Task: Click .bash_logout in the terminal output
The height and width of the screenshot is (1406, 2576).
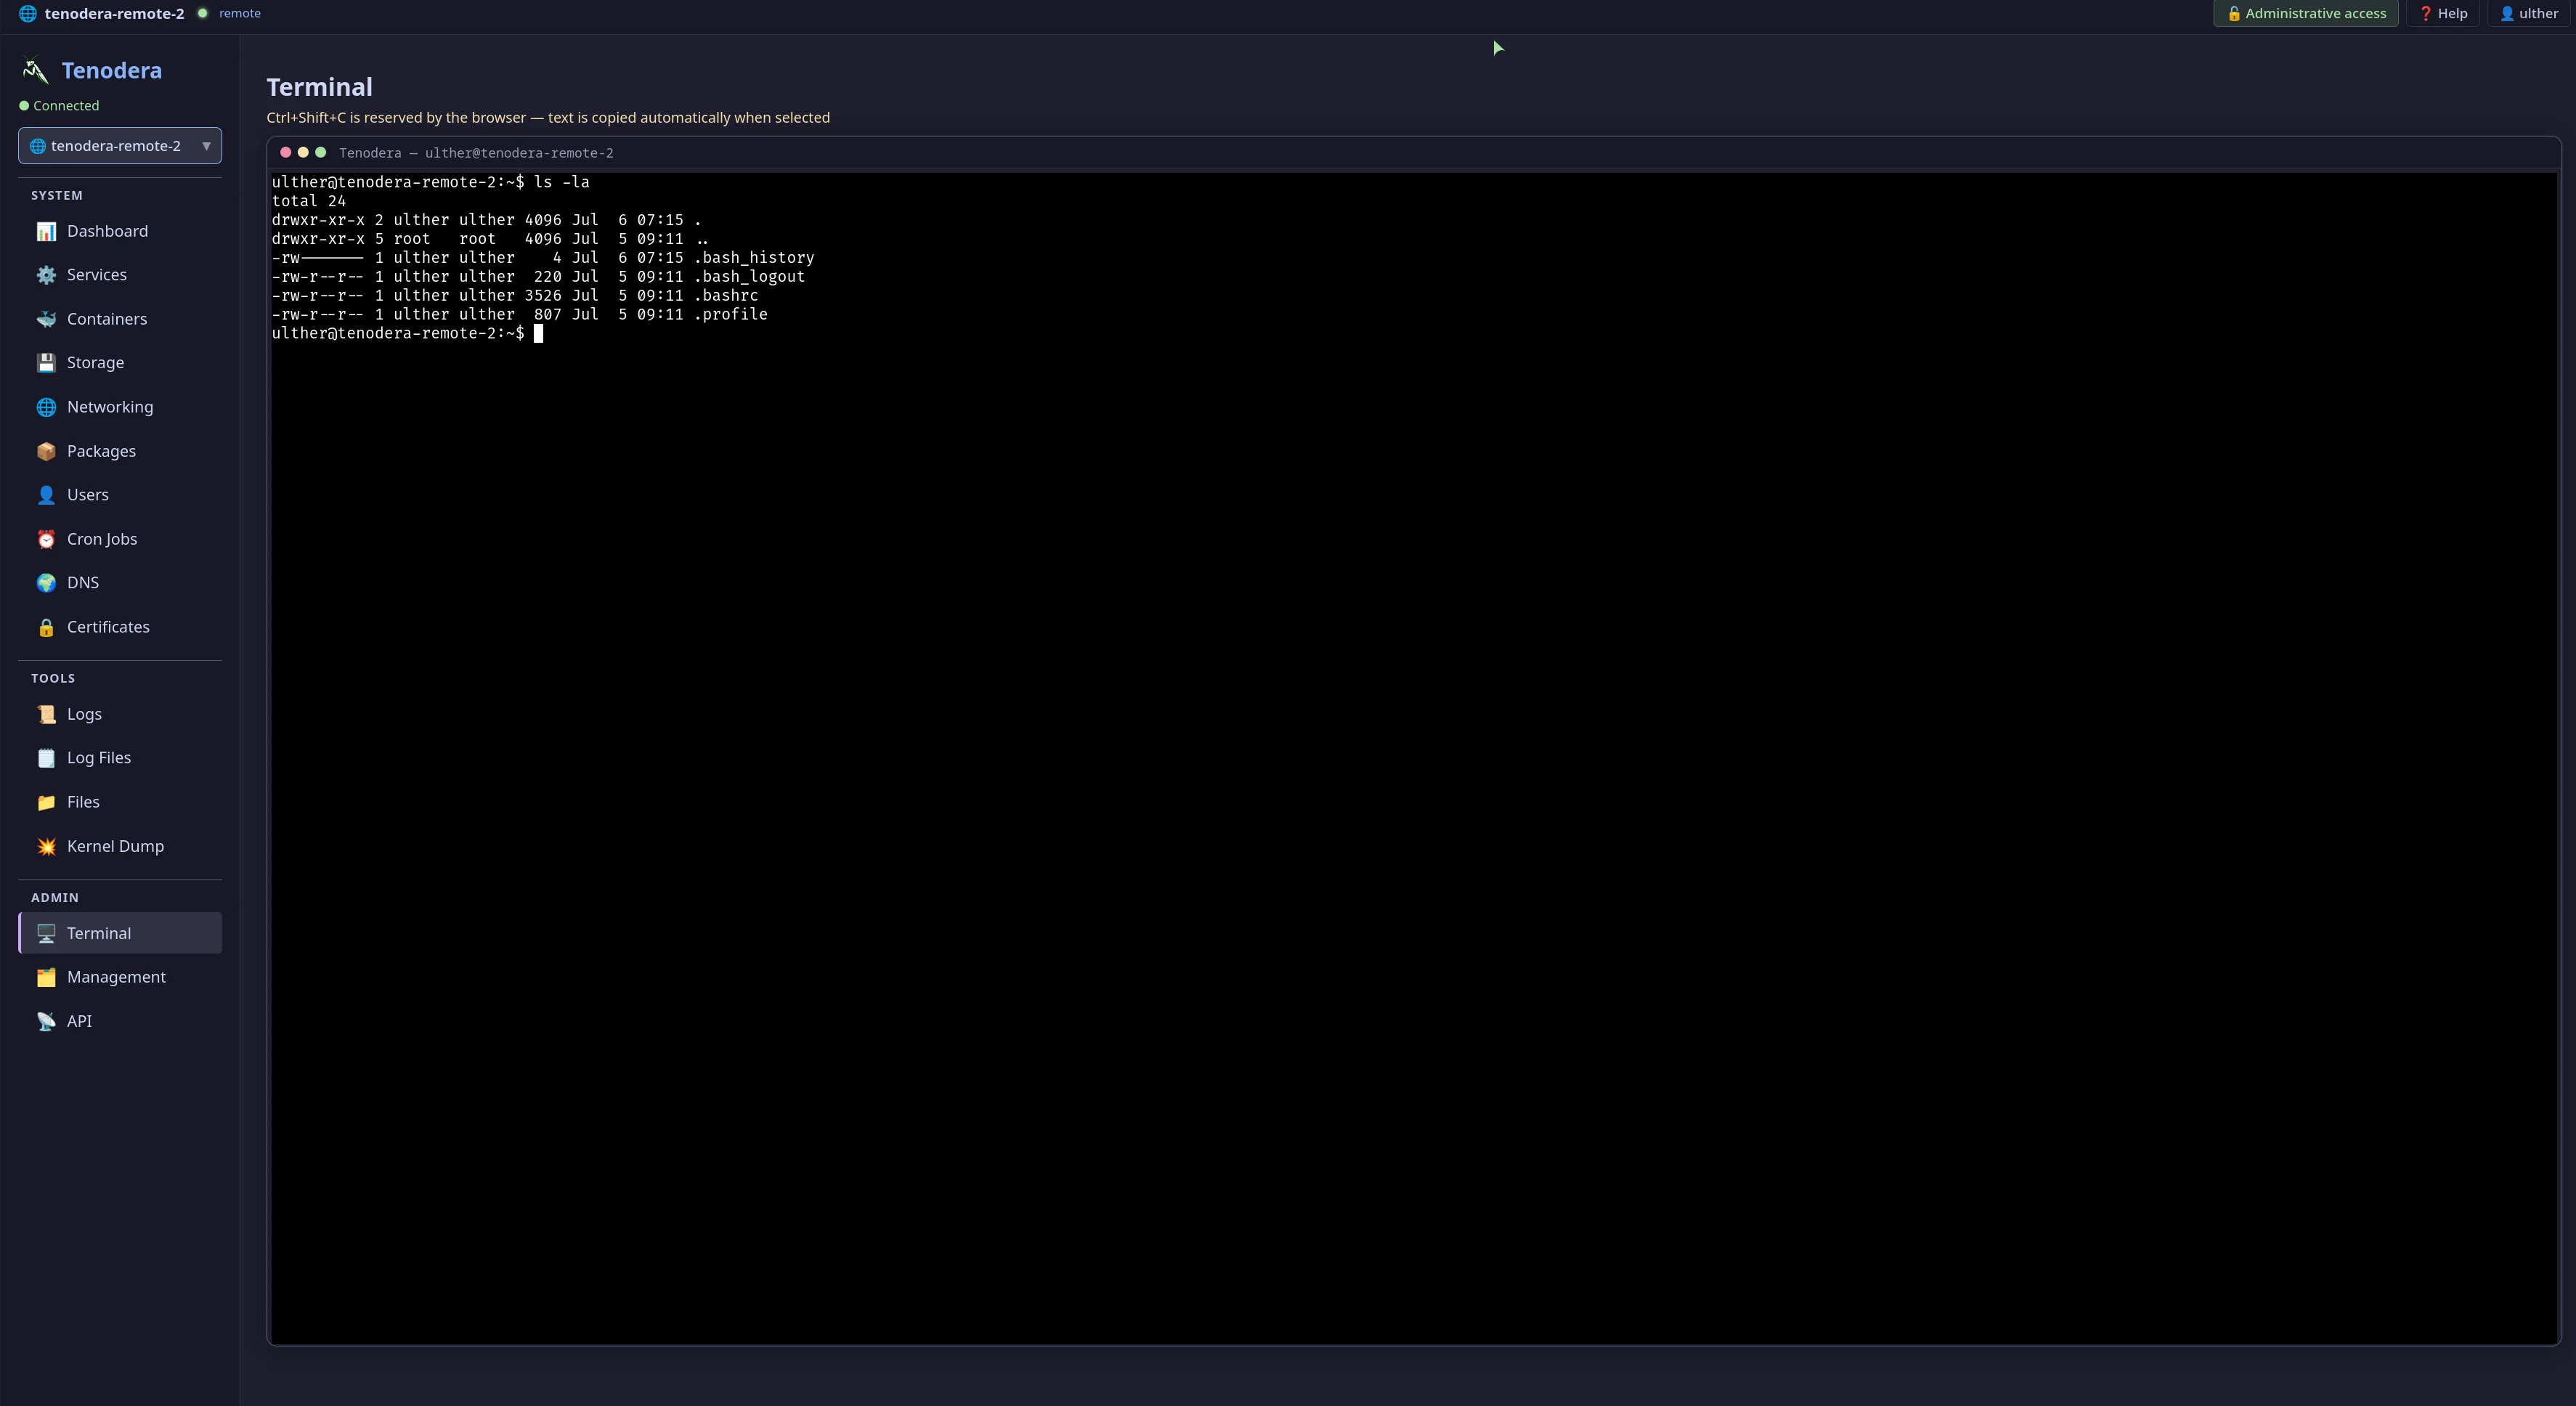Action: tap(749, 277)
